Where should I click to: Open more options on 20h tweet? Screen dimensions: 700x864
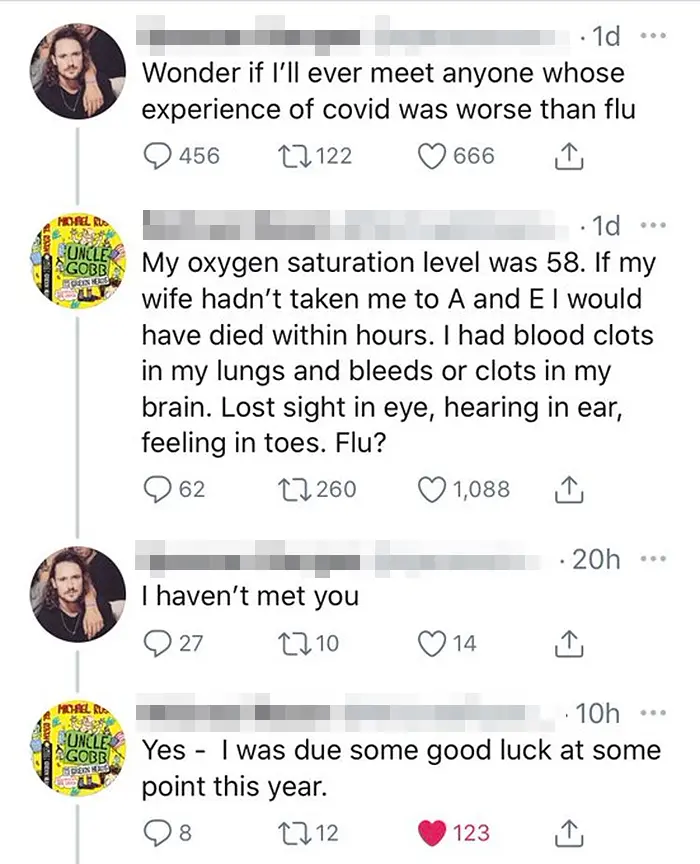click(651, 560)
